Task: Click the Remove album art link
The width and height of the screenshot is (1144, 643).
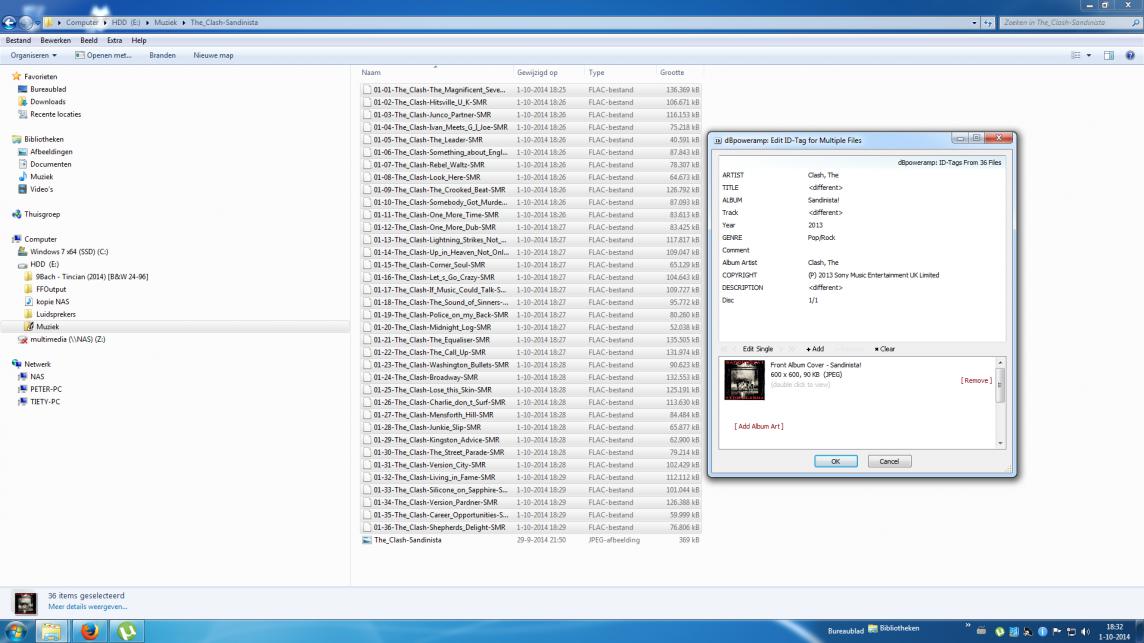Action: [x=976, y=381]
